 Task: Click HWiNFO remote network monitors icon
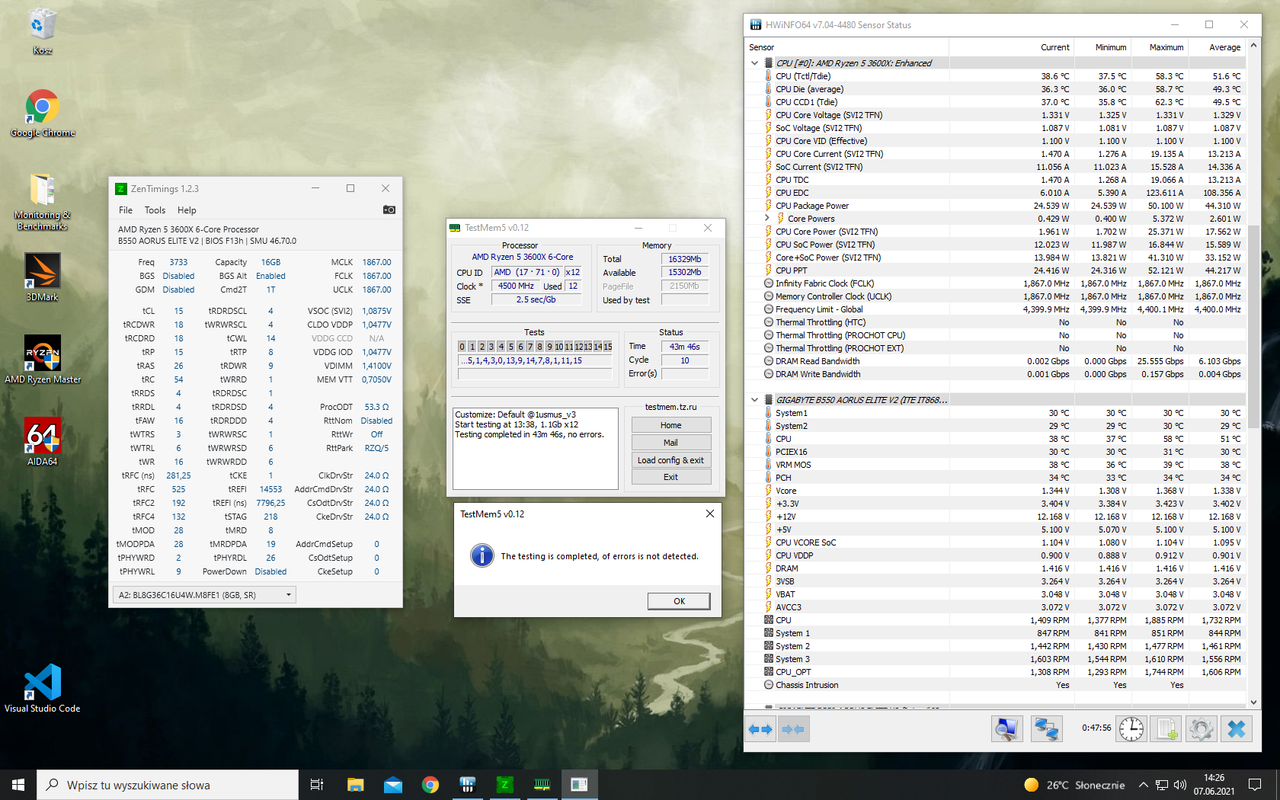(1047, 730)
